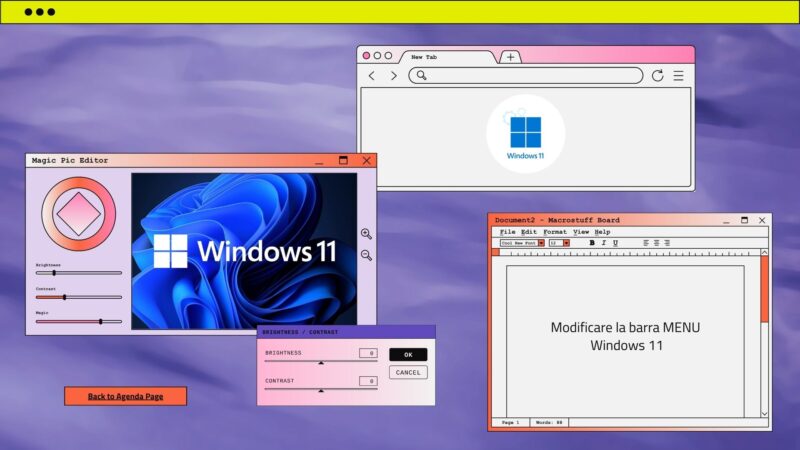Screen dimensions: 800x450
Task: Click the Windows 11 wallpaper in Magic Pic Editor
Action: 244,251
